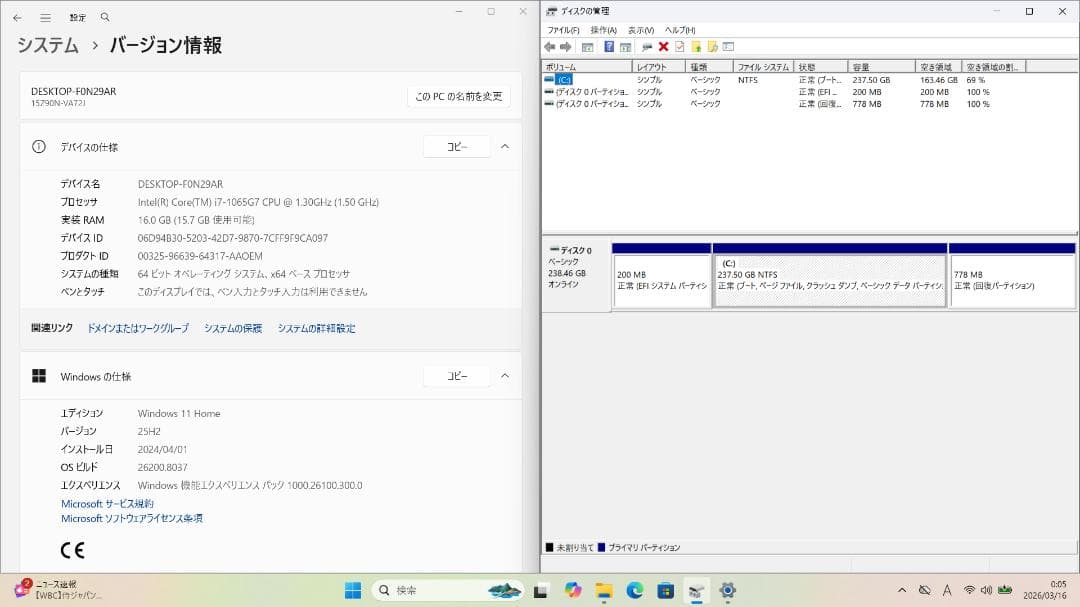Sort by 容量 column header
The image size is (1080, 607).
coord(882,67)
